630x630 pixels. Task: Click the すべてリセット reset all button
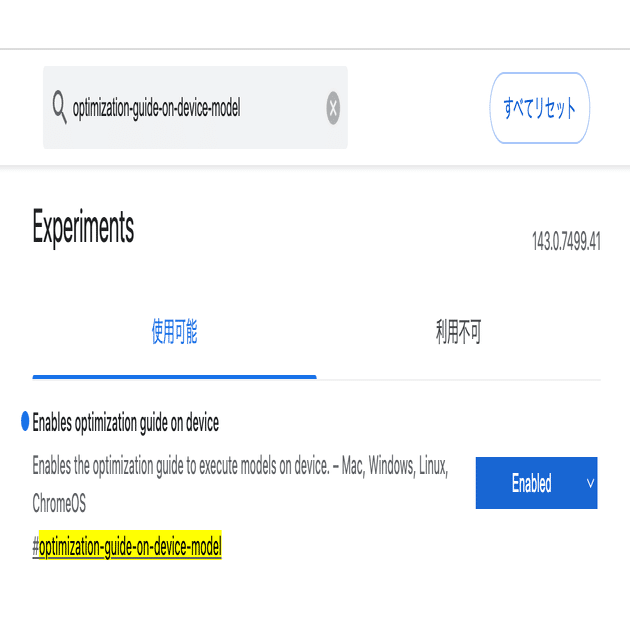pos(540,108)
